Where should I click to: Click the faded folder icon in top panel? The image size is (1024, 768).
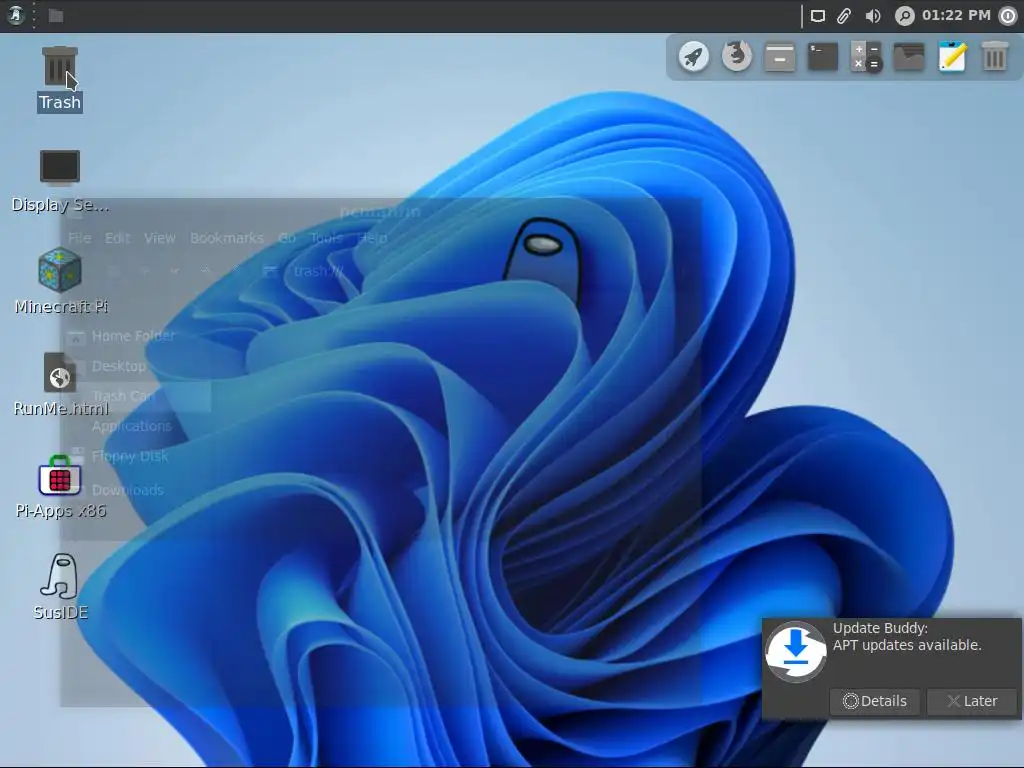56,16
